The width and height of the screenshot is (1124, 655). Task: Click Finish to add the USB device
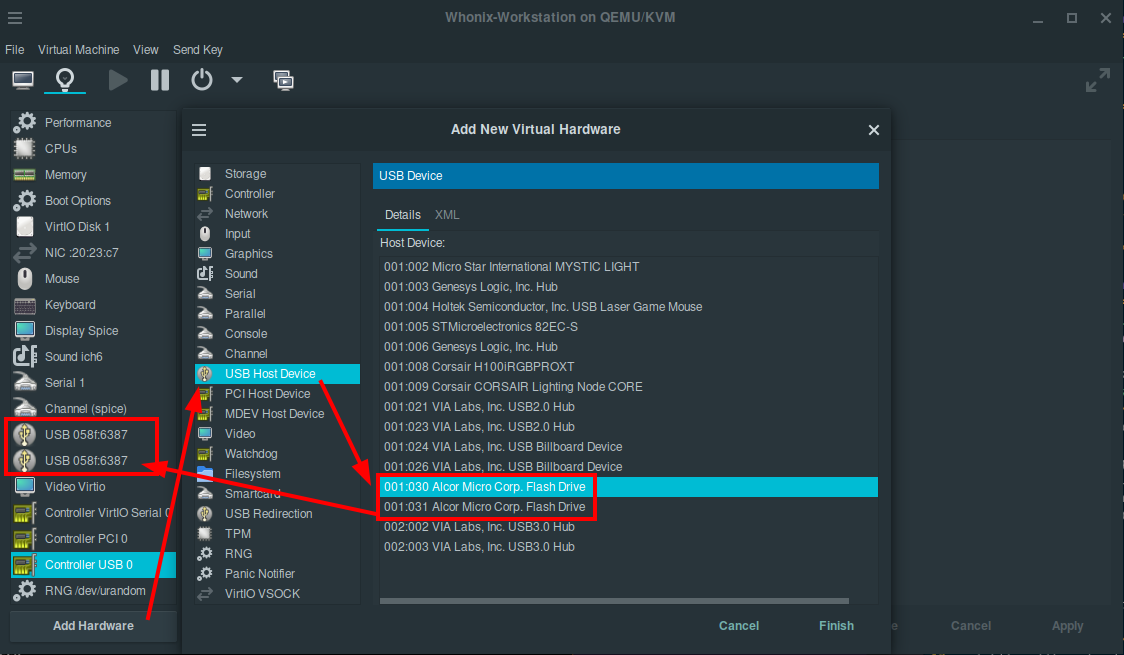[837, 626]
